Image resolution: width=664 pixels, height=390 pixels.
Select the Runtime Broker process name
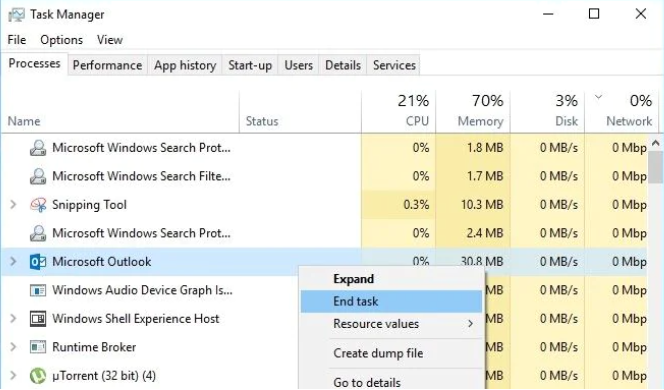pyautogui.click(x=94, y=347)
